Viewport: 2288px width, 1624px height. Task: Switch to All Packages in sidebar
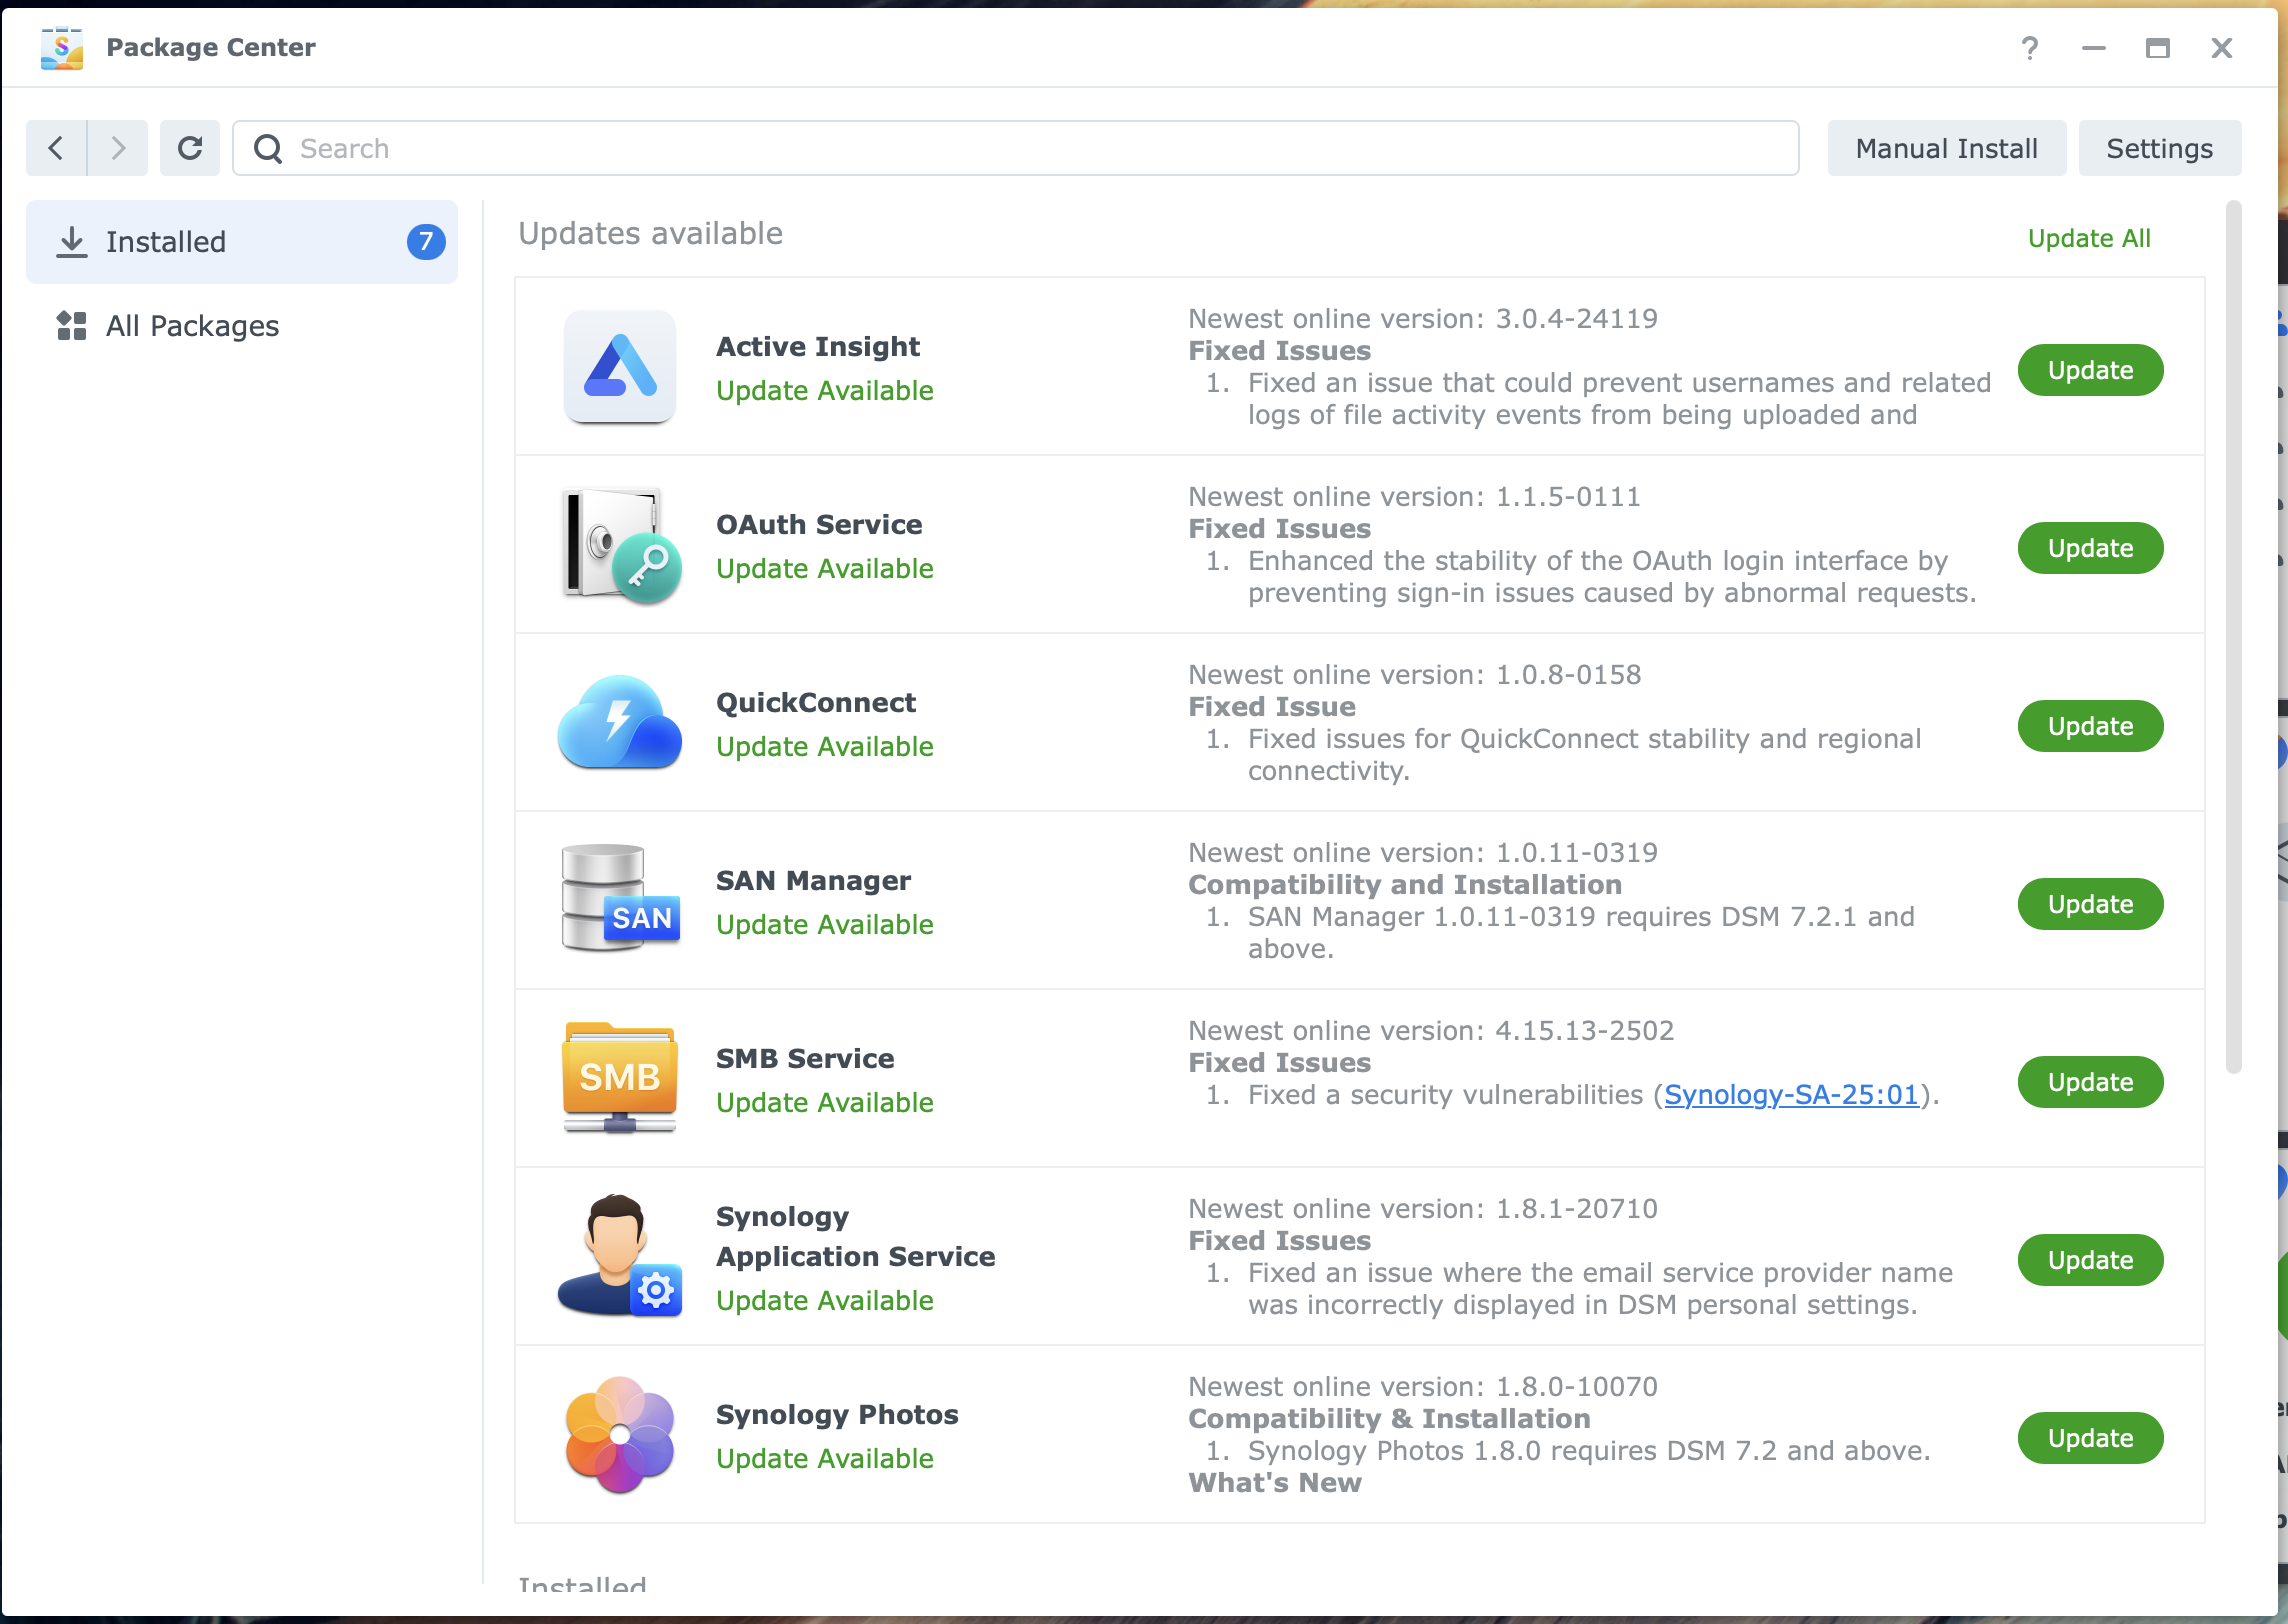192,326
